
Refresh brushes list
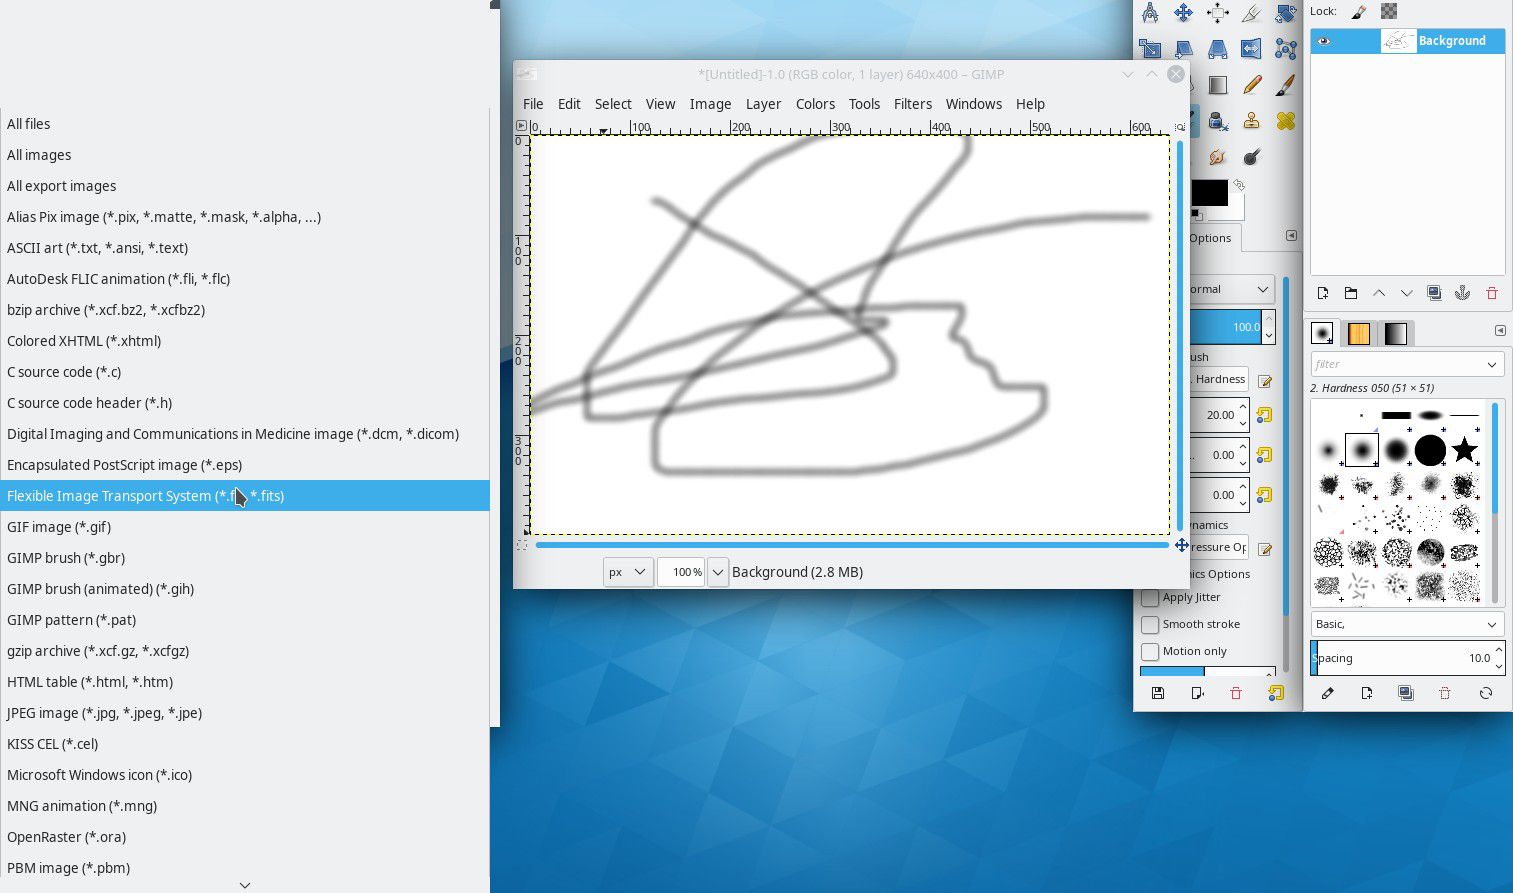click(x=1486, y=693)
